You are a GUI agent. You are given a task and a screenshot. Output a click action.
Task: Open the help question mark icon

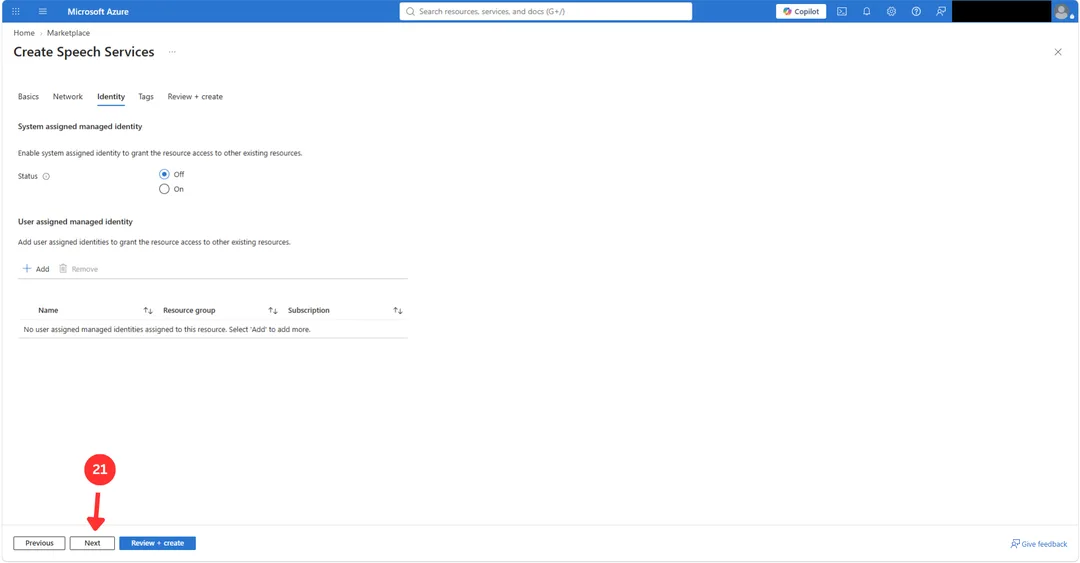coord(916,11)
